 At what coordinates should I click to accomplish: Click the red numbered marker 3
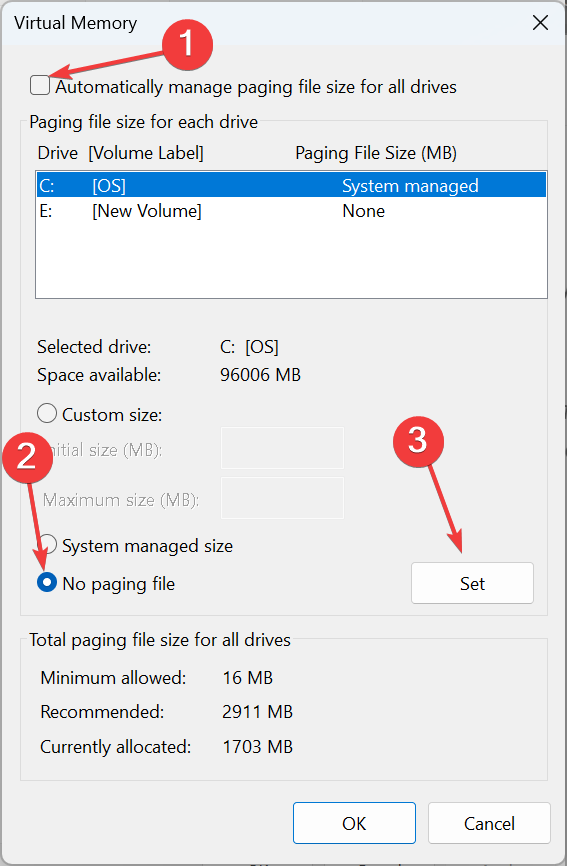point(418,441)
